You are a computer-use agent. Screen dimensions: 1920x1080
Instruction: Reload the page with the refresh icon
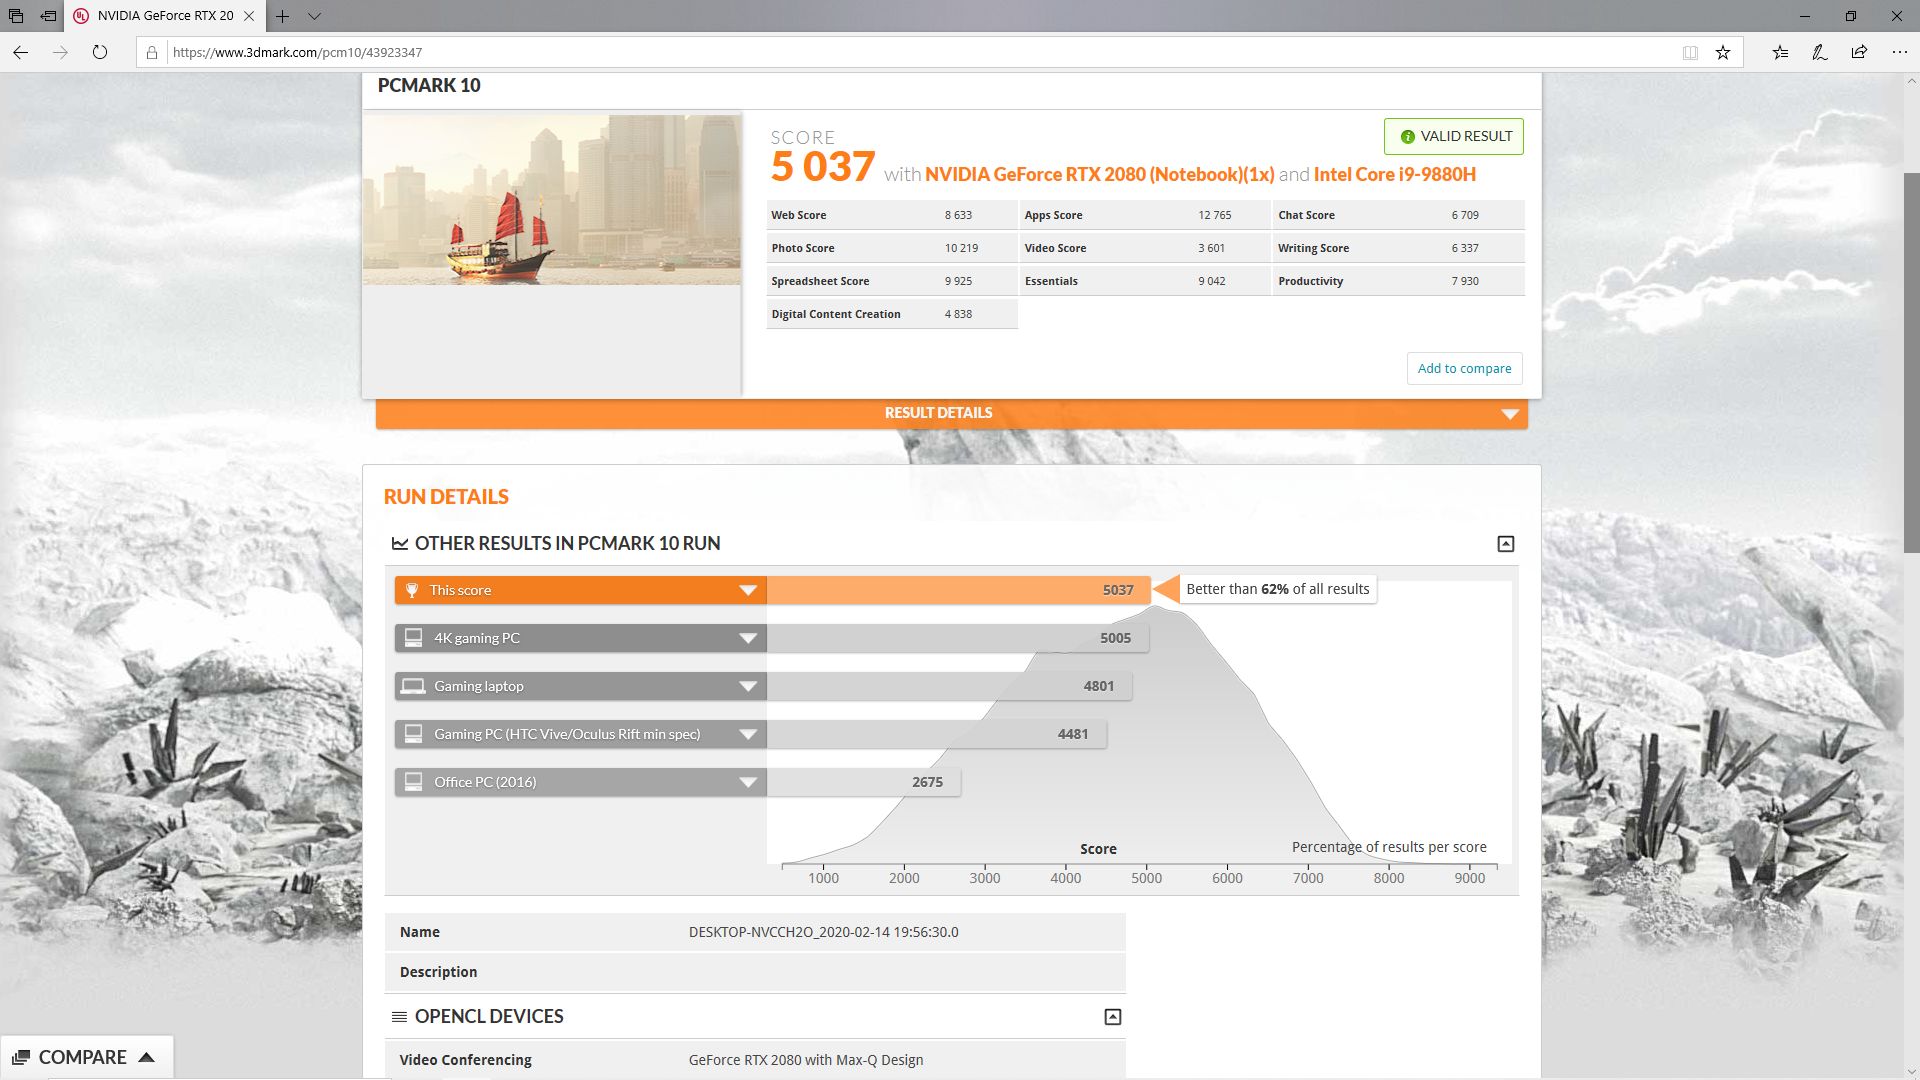pyautogui.click(x=100, y=52)
